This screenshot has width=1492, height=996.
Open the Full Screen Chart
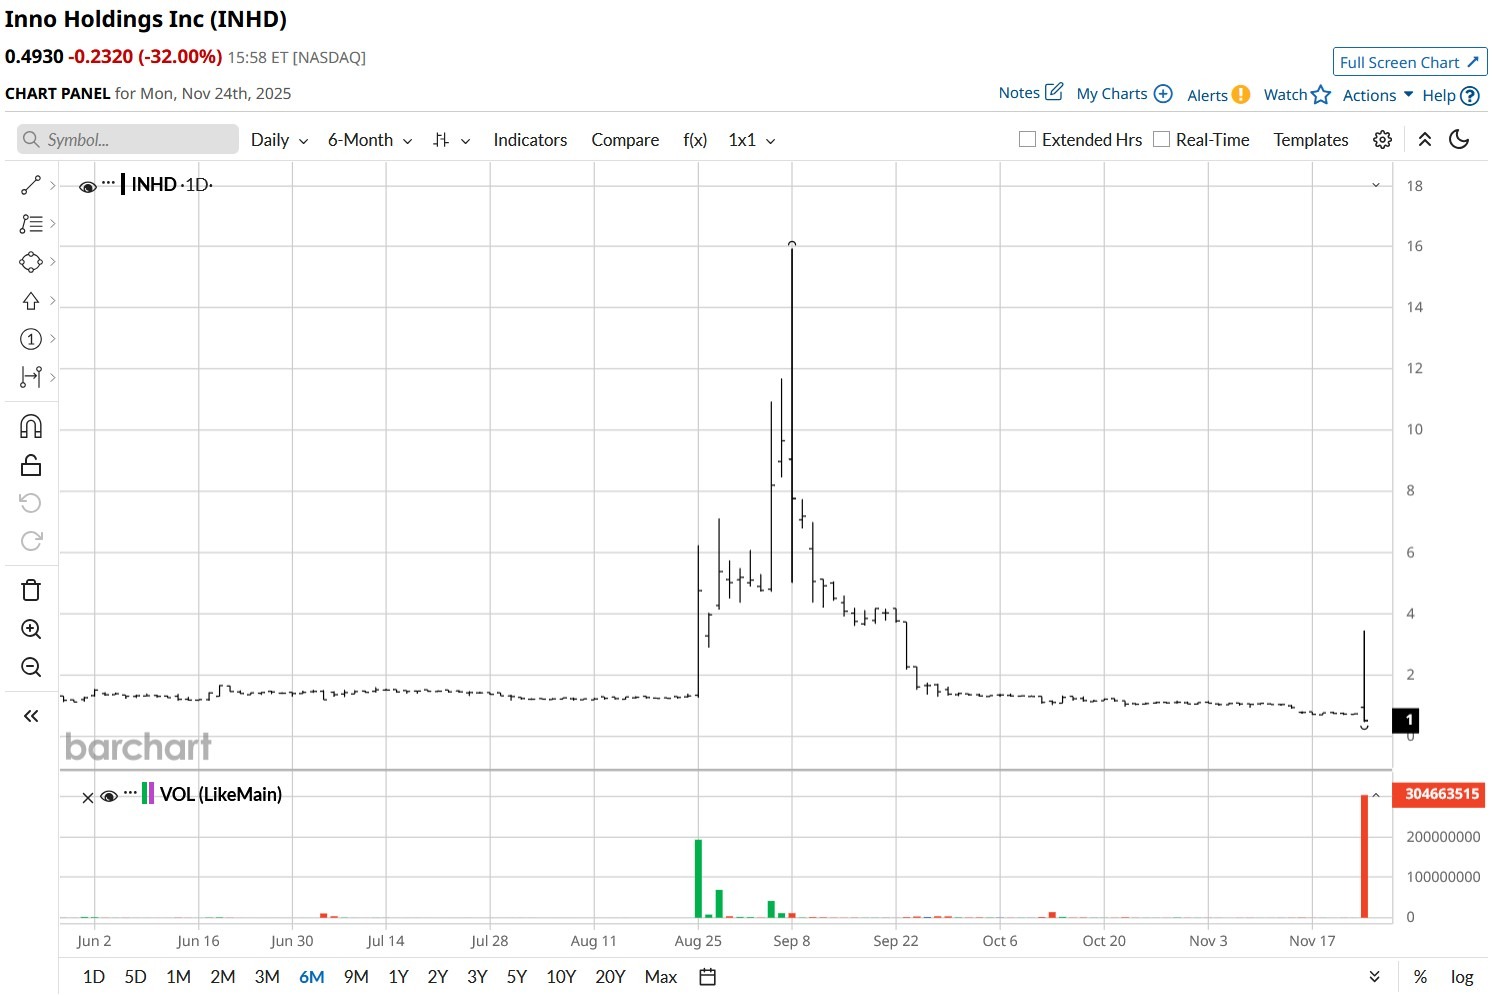tap(1410, 62)
